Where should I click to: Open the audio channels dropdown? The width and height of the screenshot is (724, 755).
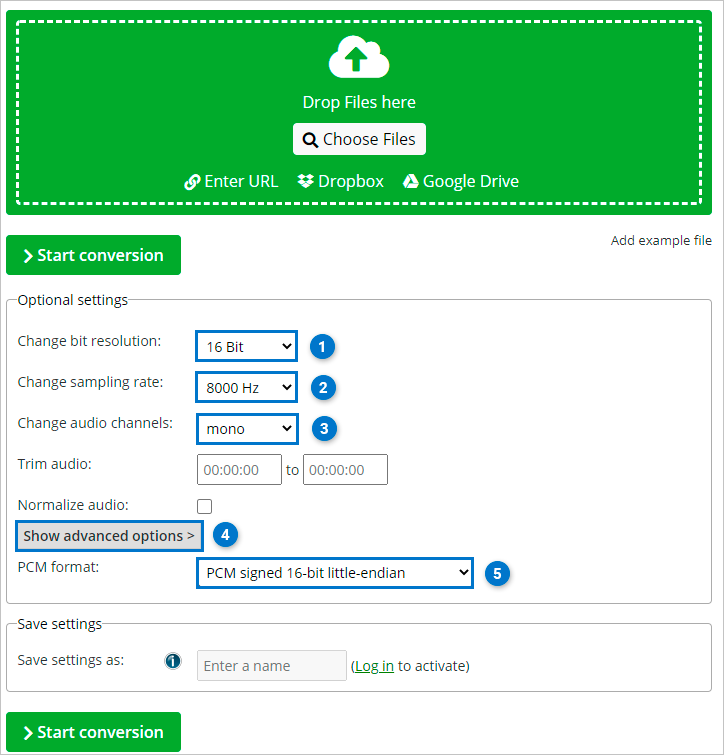click(x=247, y=428)
